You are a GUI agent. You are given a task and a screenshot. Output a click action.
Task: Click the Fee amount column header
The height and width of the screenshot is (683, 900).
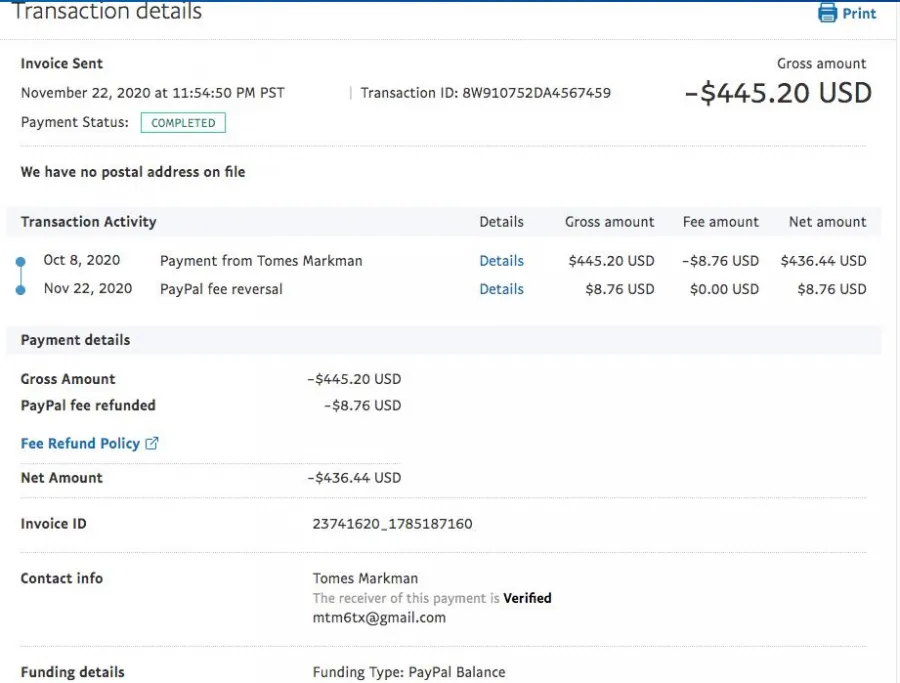(x=720, y=222)
